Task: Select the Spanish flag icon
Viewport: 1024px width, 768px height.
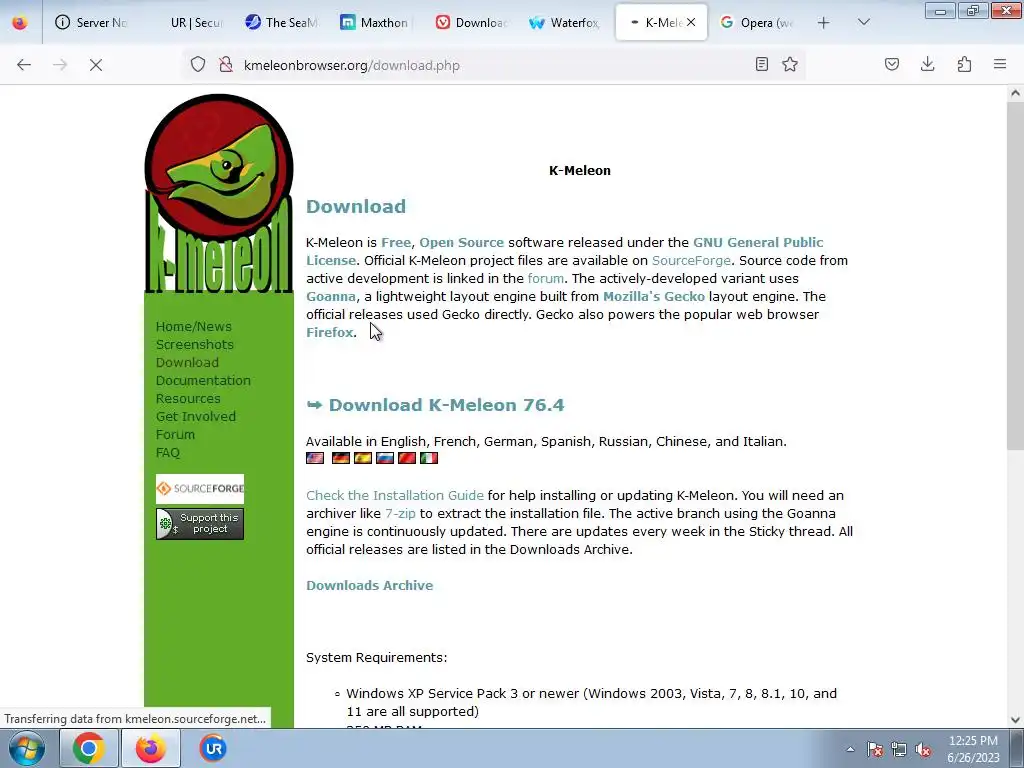Action: (362, 458)
